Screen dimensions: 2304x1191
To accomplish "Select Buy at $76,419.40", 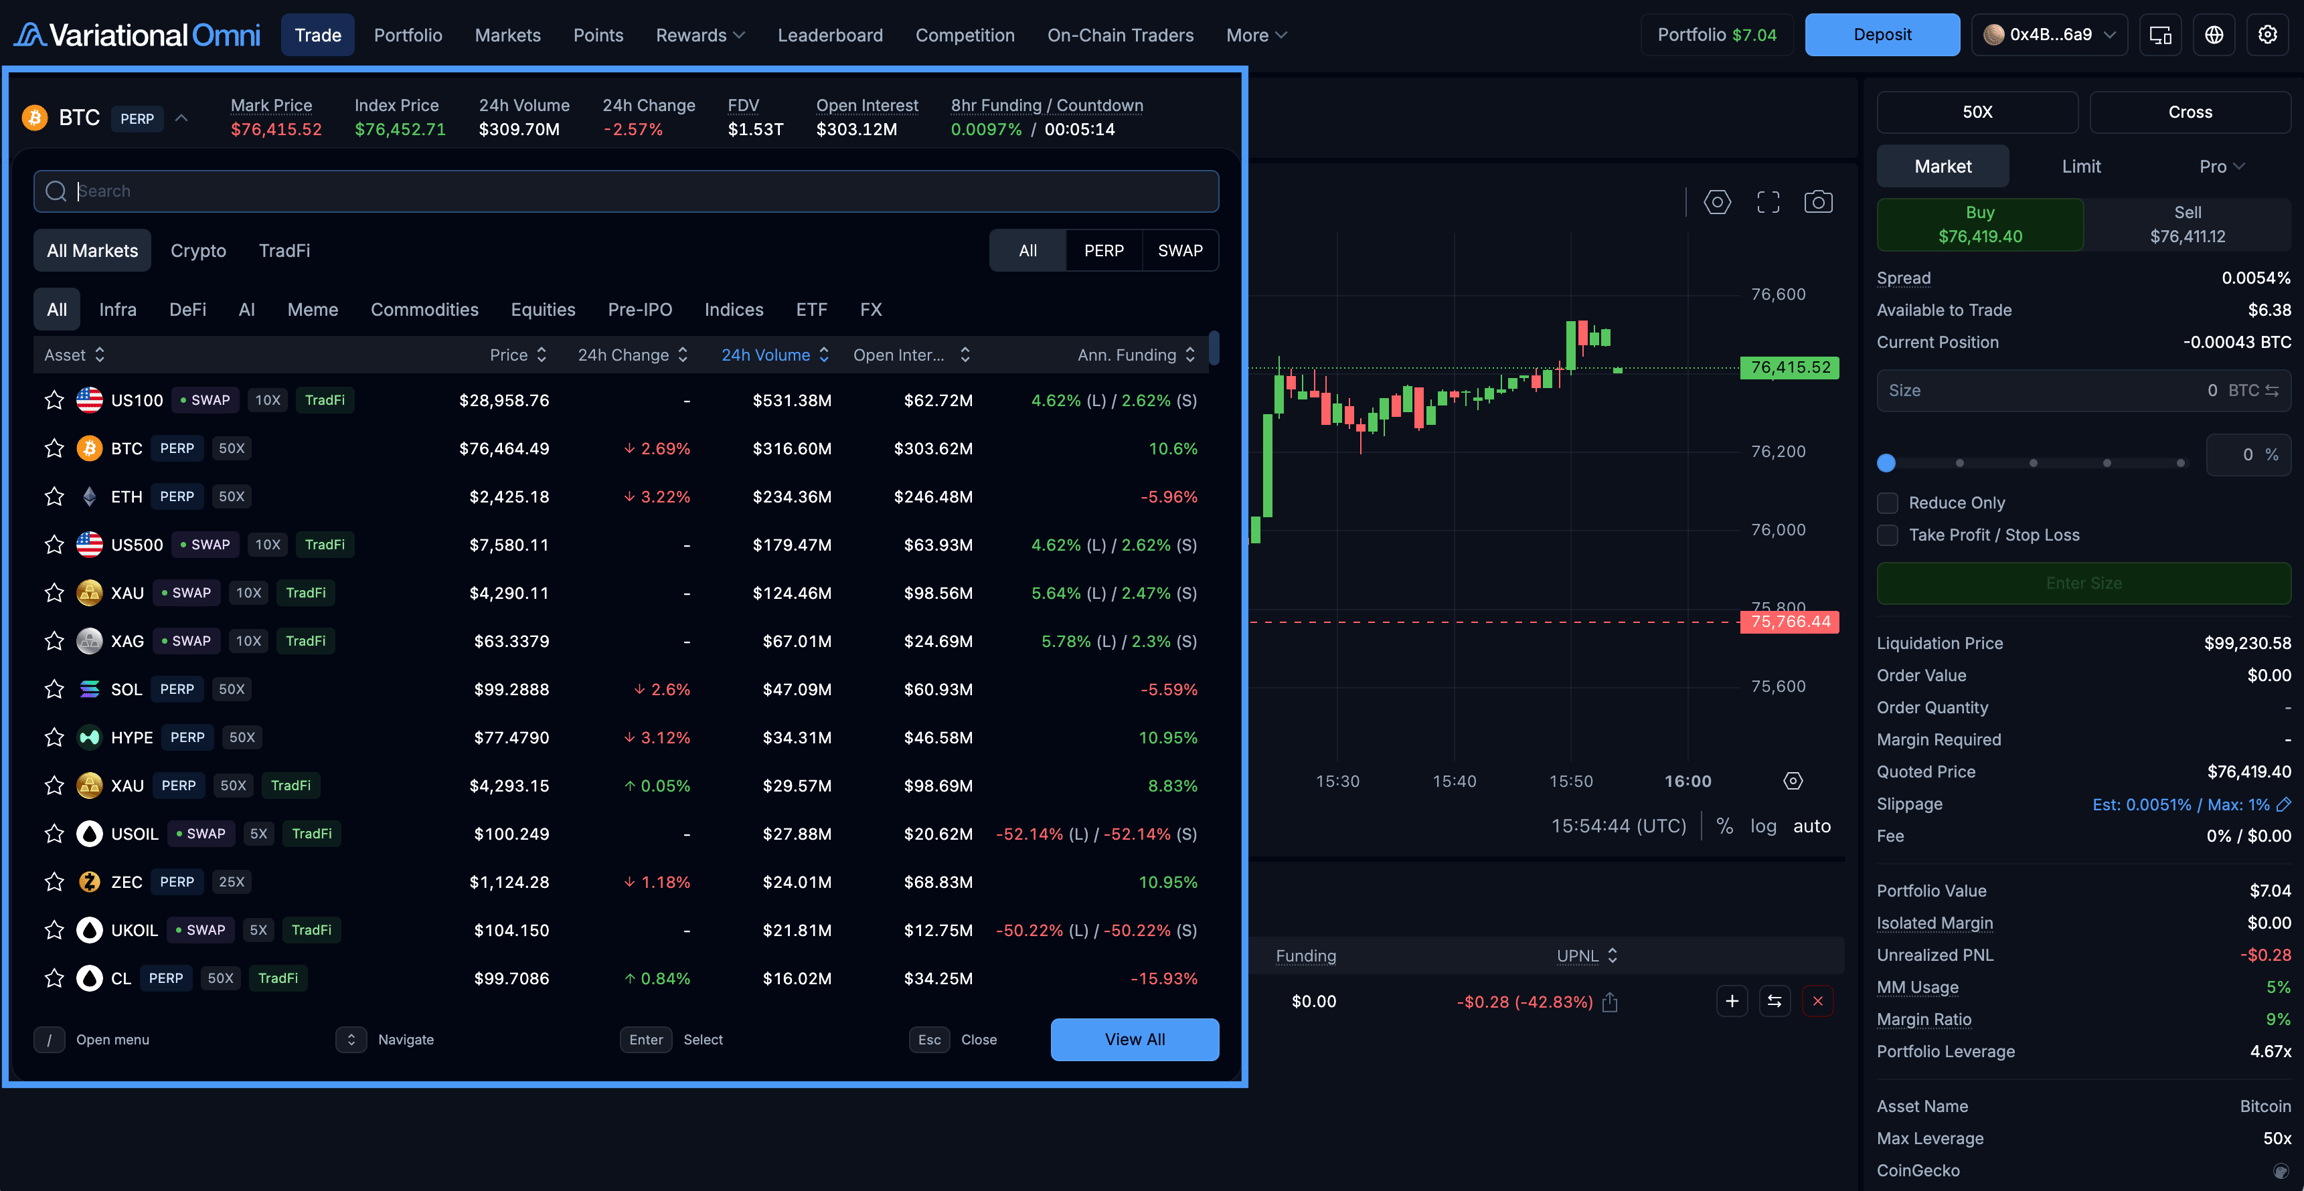I will click(x=1980, y=224).
